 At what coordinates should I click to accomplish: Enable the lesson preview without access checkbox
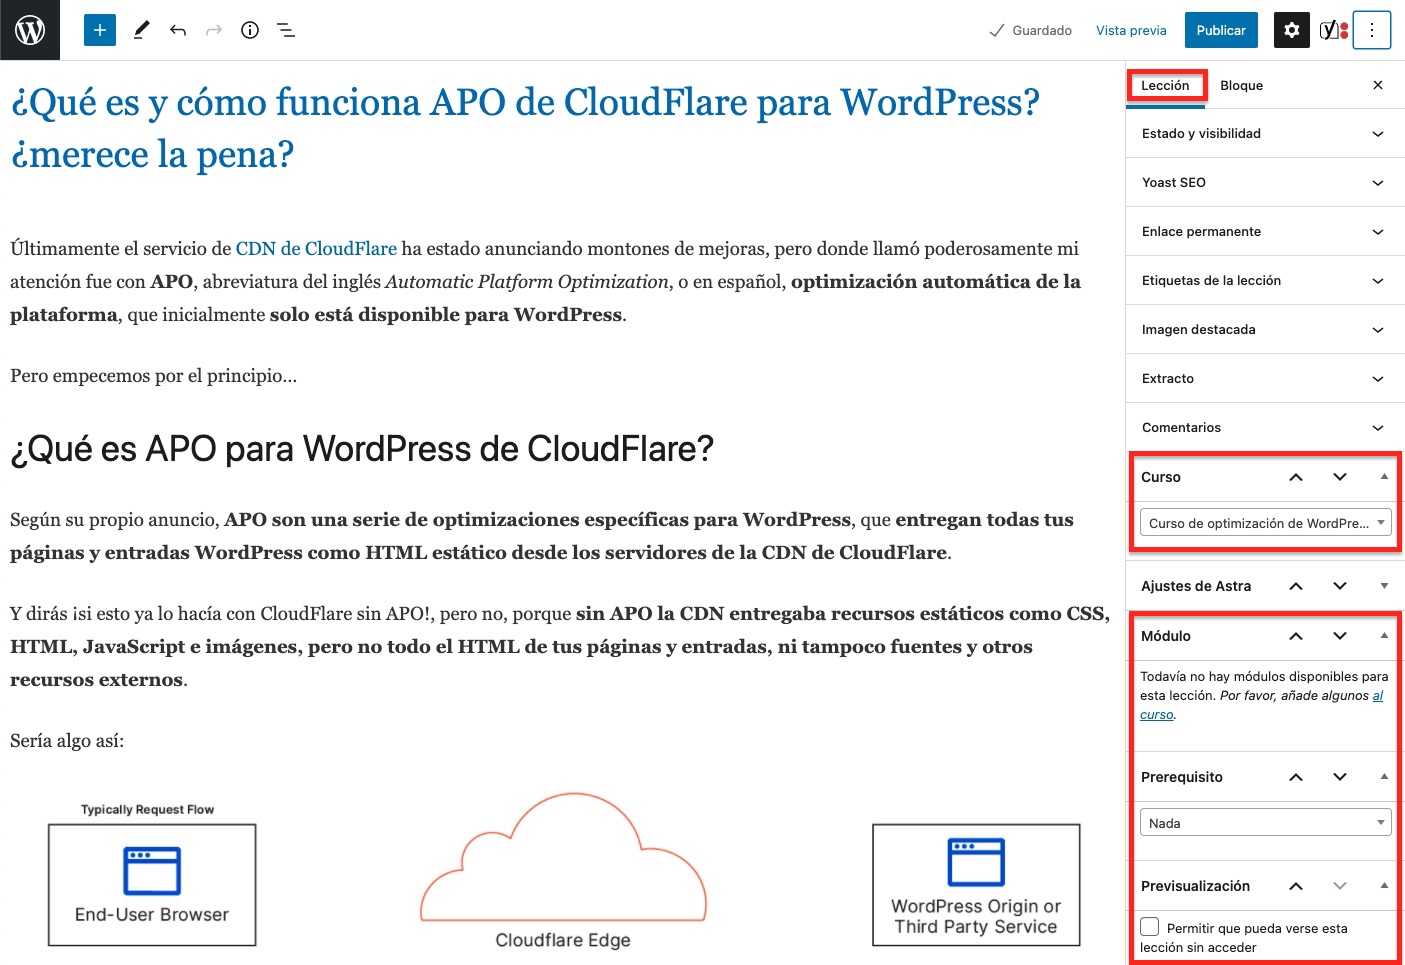1150,927
